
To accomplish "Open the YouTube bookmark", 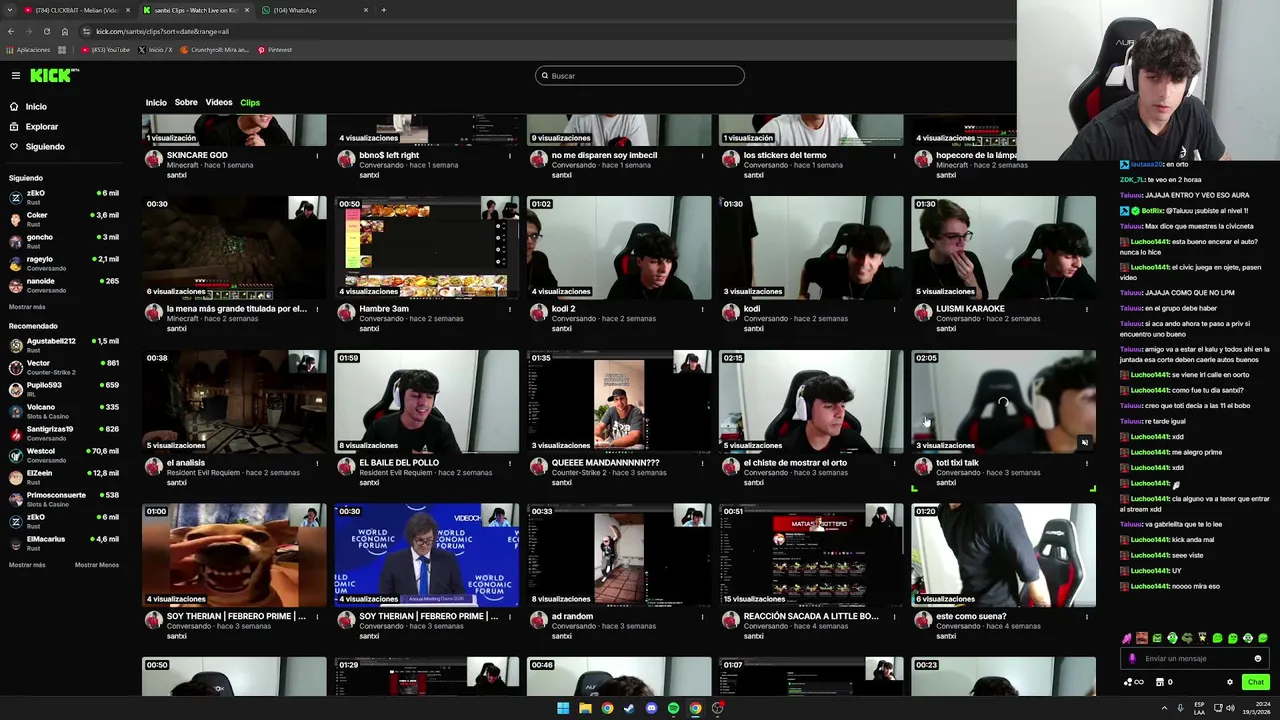I will pos(106,50).
